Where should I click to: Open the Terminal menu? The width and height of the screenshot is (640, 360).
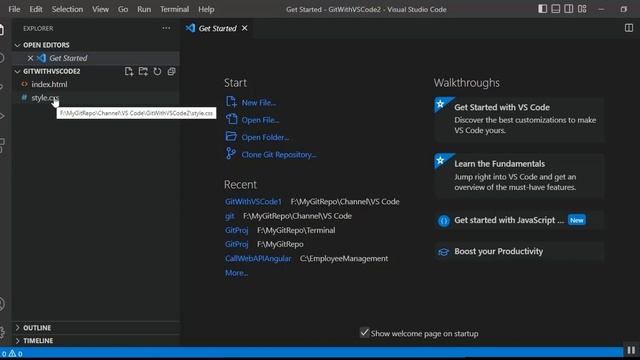pos(175,9)
